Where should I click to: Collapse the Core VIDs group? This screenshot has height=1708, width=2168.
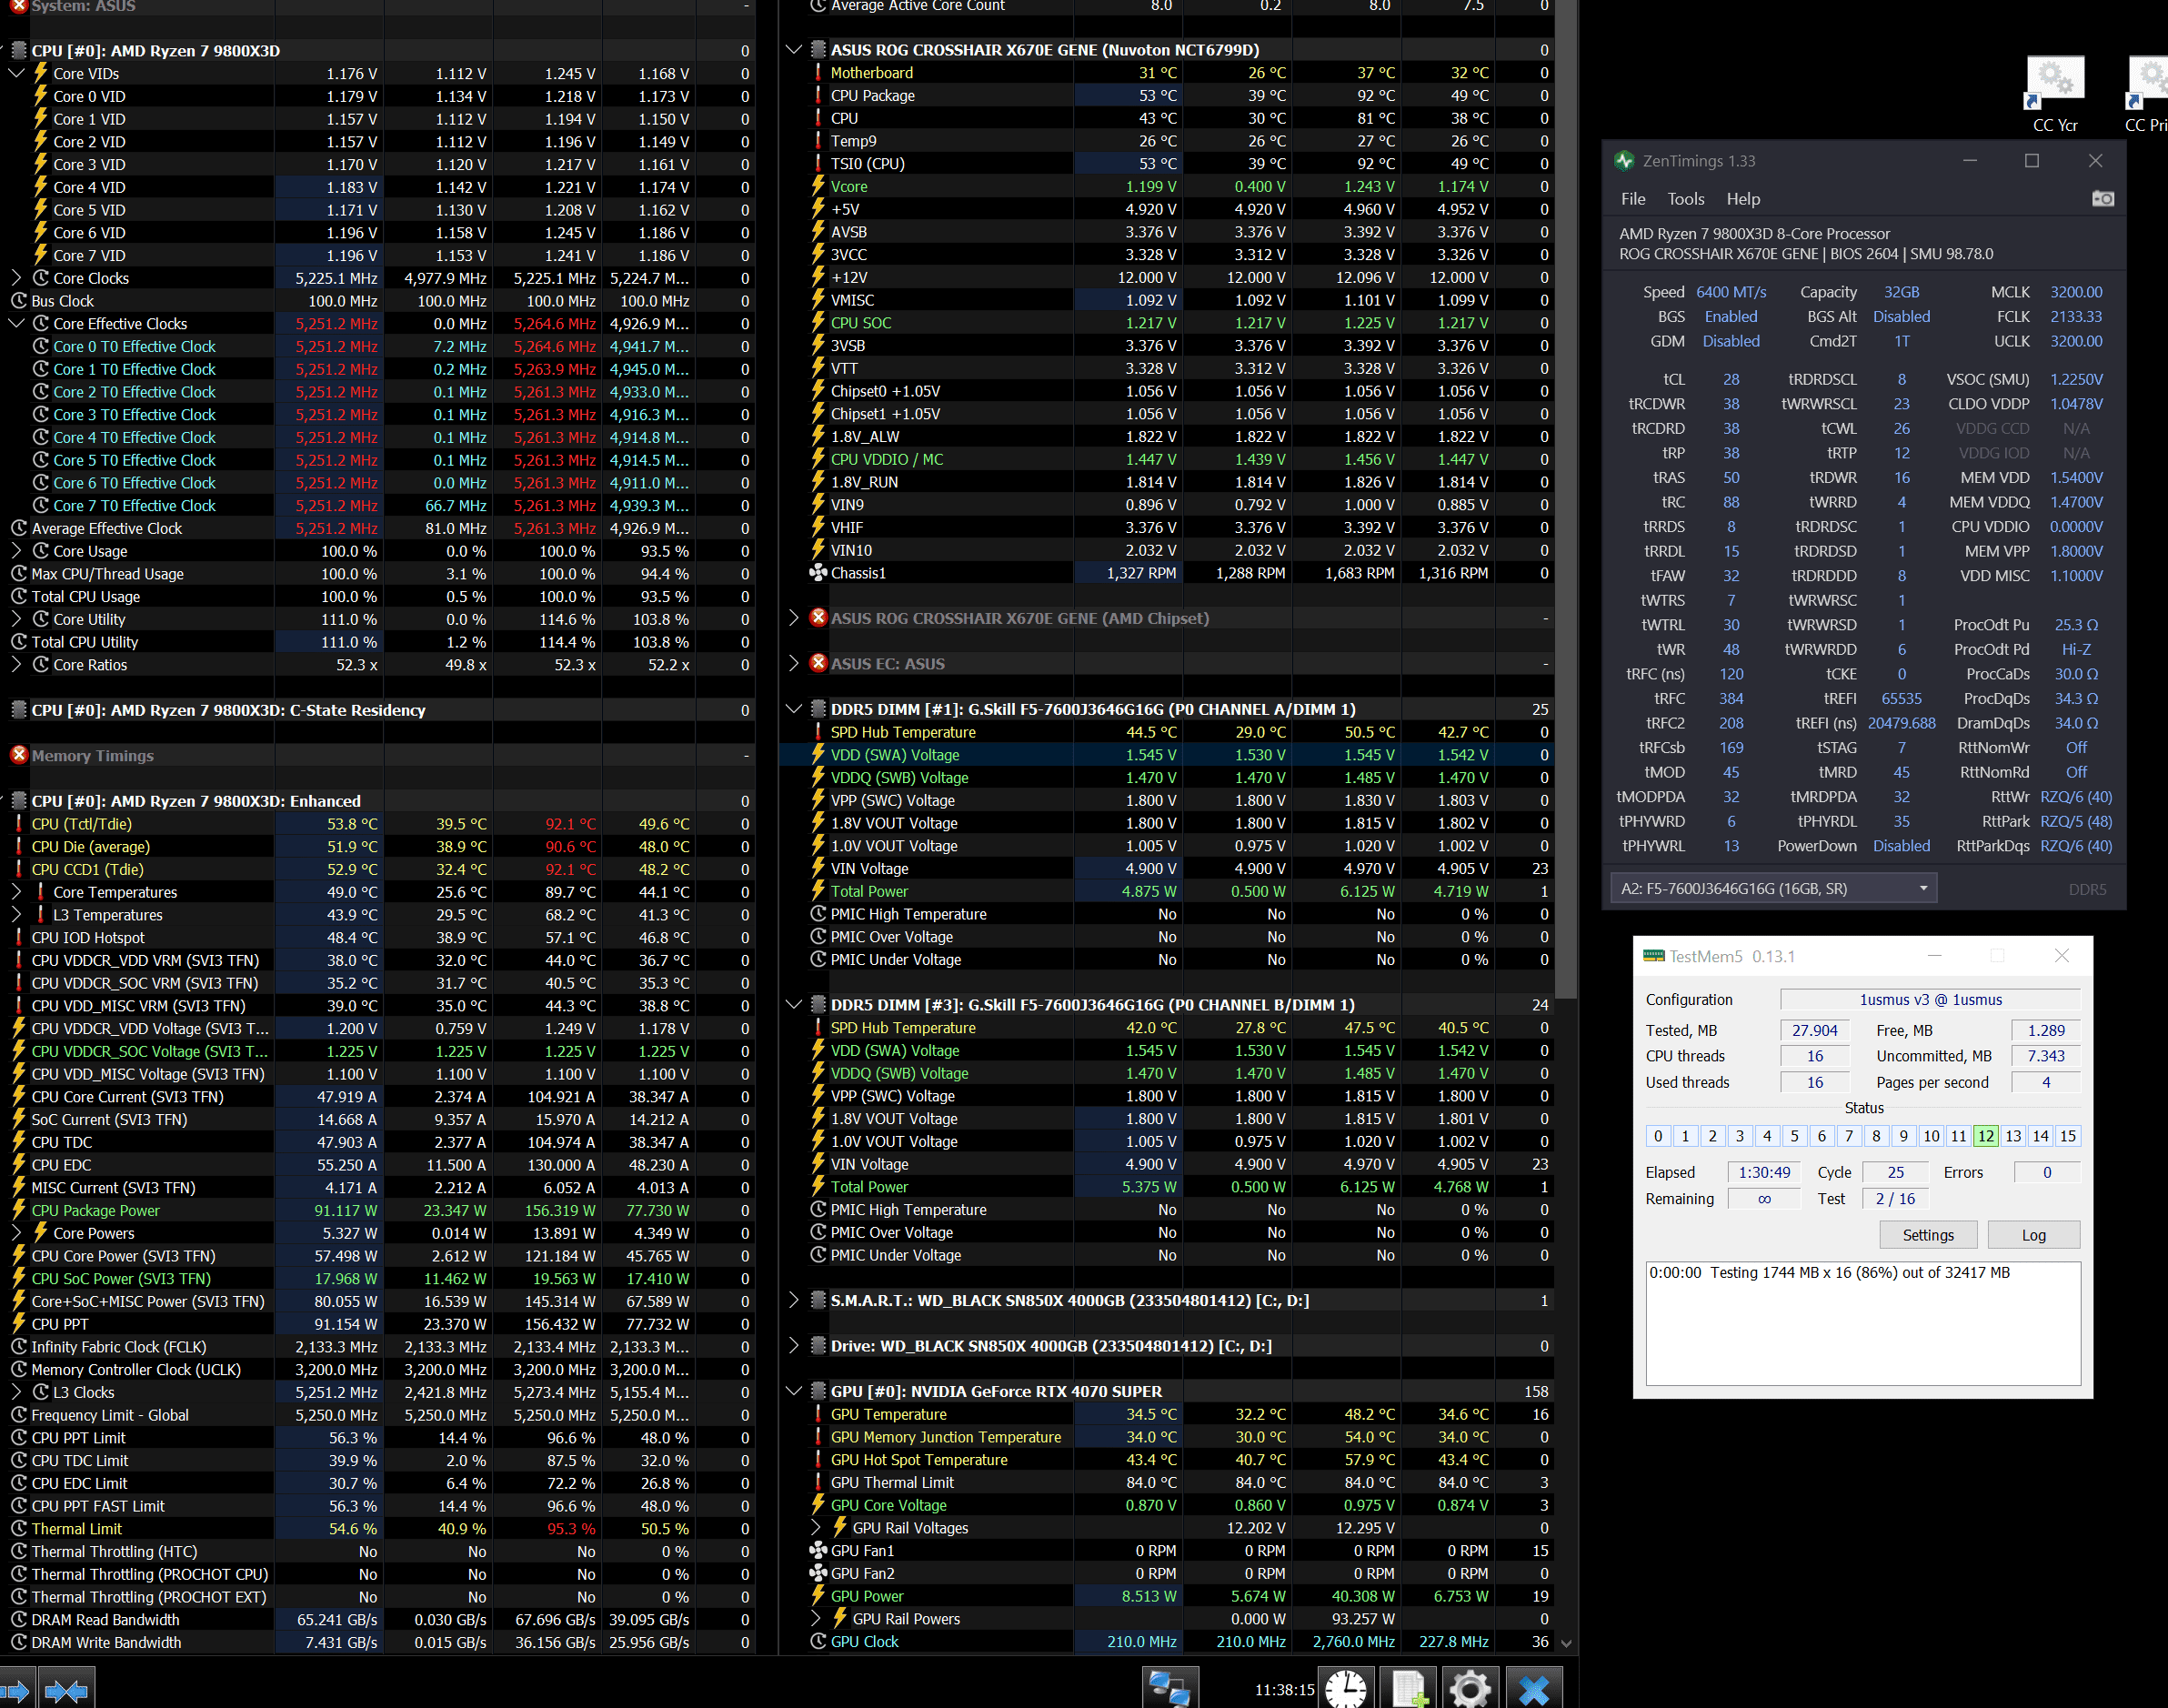16,73
